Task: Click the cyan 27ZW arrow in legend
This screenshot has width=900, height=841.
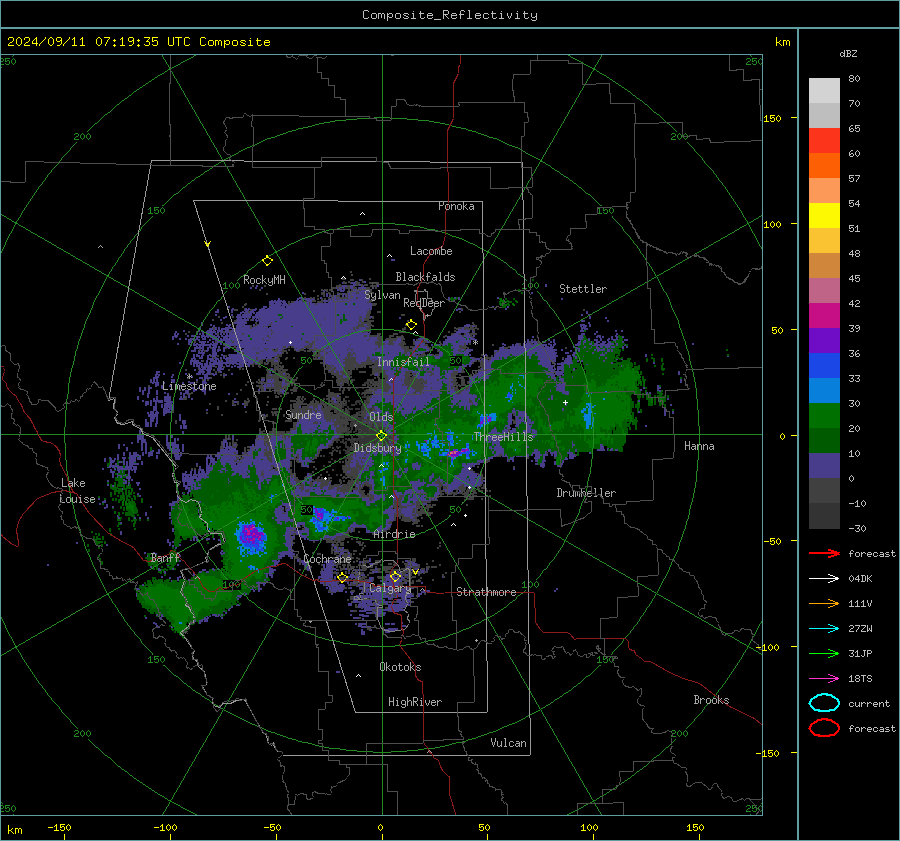Action: [824, 629]
